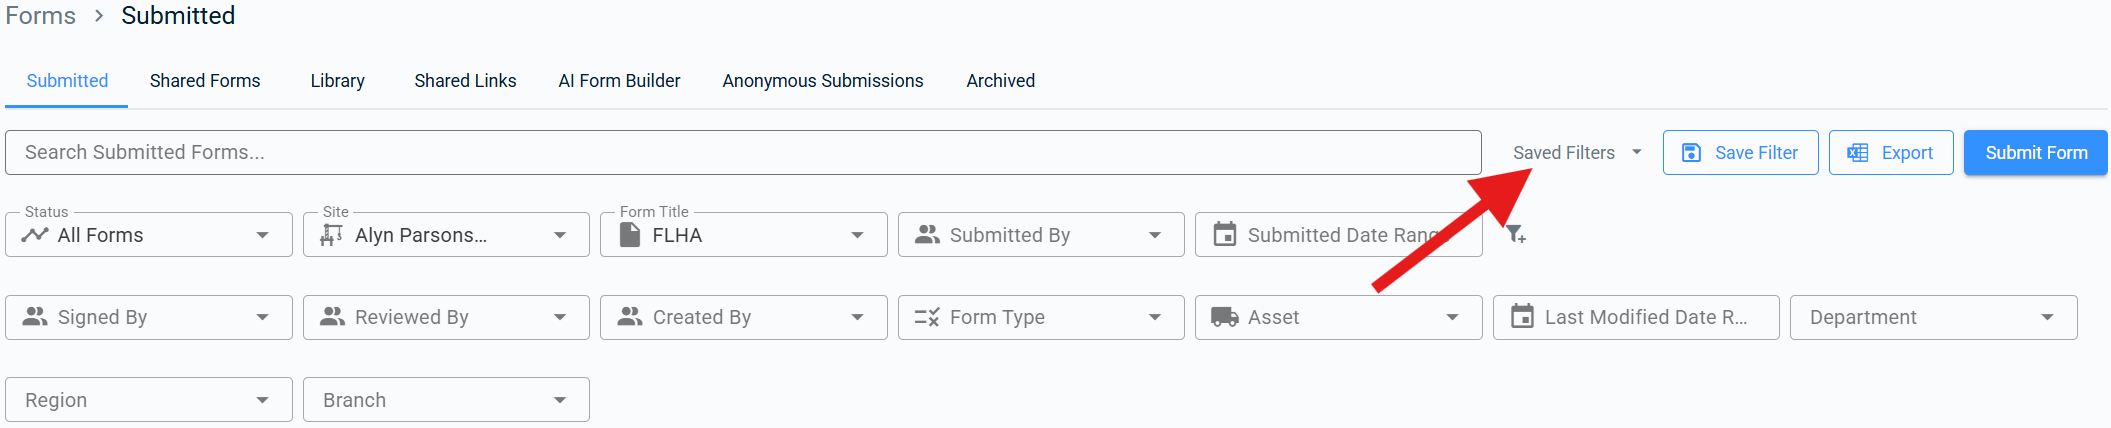
Task: Click the calendar icon in Last Modified Date
Action: [x=1522, y=317]
